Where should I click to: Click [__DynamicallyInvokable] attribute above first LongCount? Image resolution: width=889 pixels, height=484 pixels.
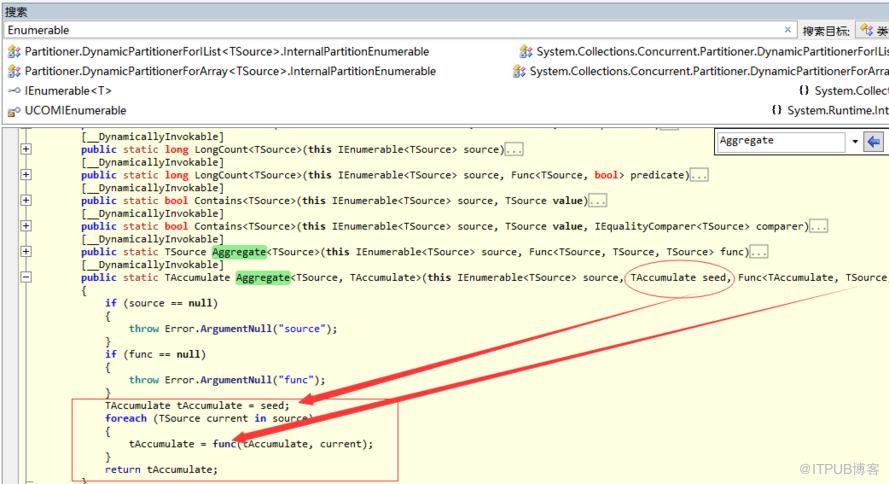point(153,137)
